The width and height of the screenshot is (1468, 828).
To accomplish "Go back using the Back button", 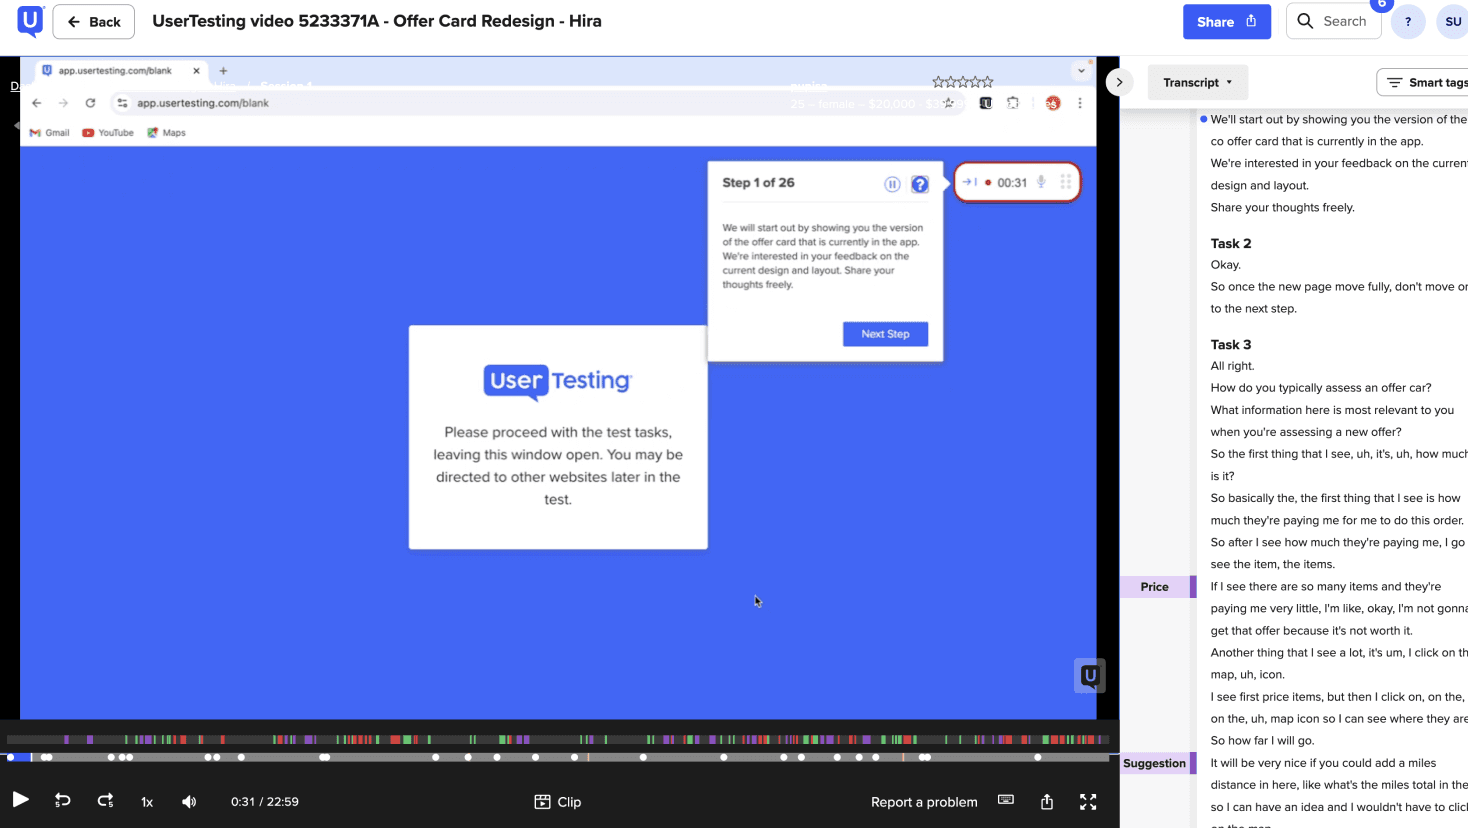I will coord(94,21).
